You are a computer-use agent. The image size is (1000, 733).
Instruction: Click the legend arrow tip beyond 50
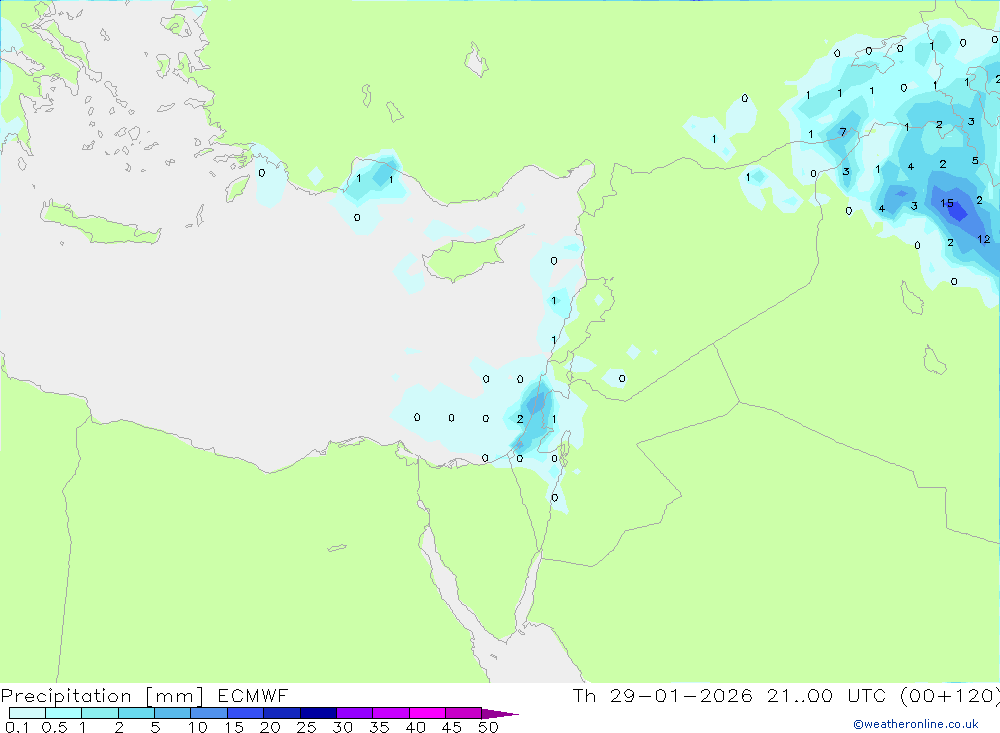tap(500, 713)
